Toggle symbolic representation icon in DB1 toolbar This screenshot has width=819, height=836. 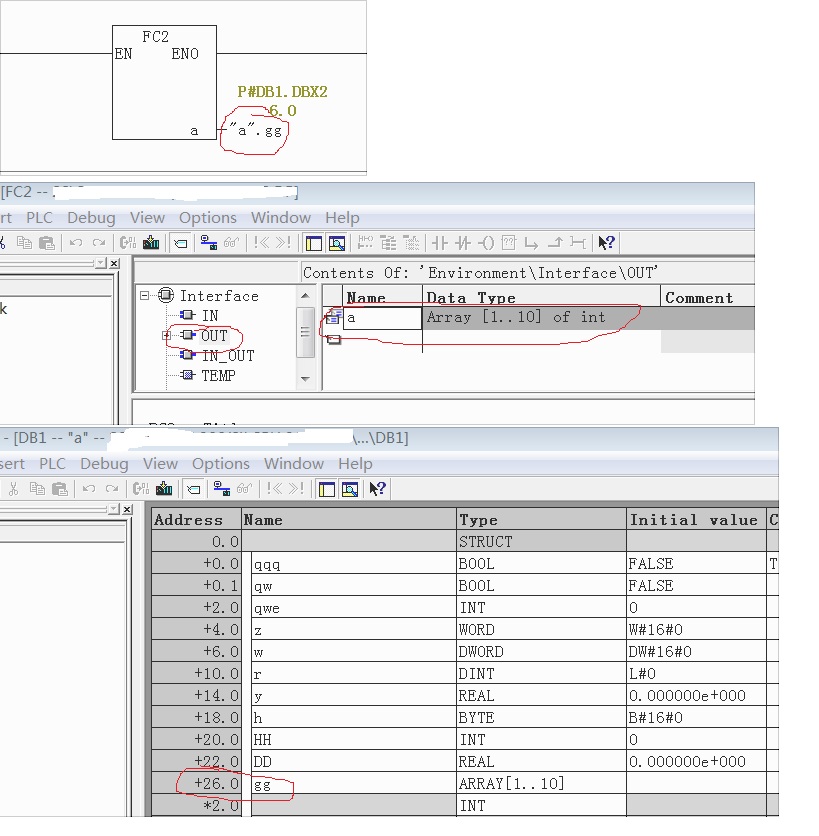[194, 489]
